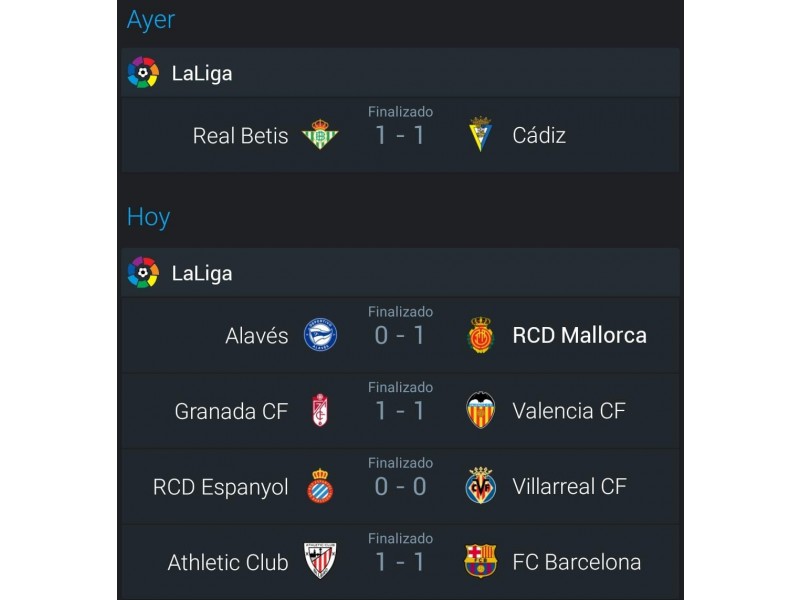
Task: Click the RCD Espanyol badge
Action: tap(320, 486)
